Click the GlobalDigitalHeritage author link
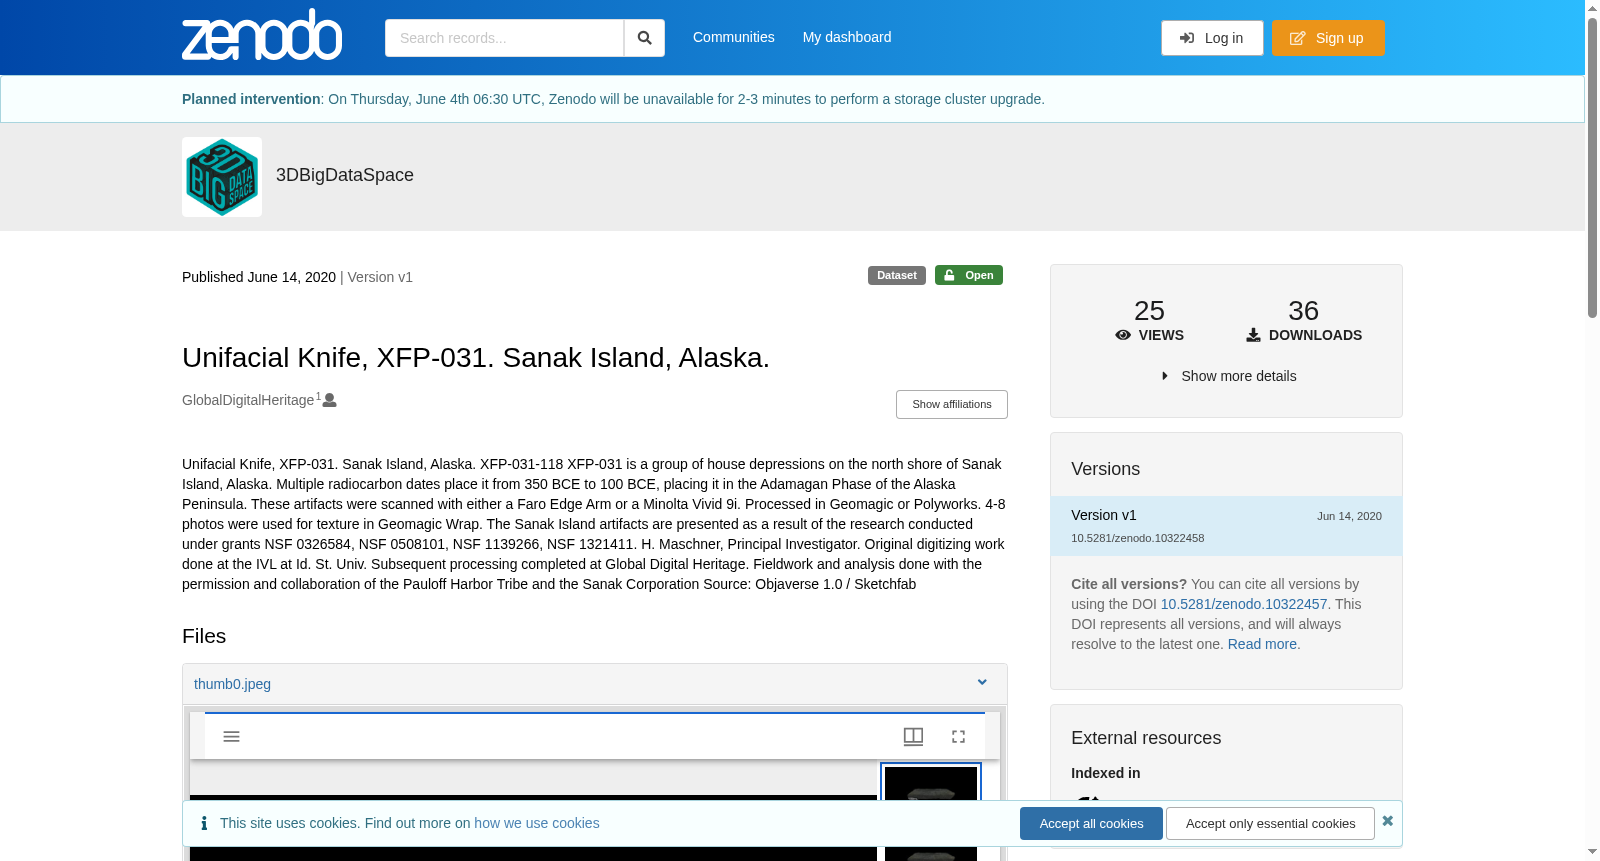The image size is (1600, 861). [x=248, y=400]
